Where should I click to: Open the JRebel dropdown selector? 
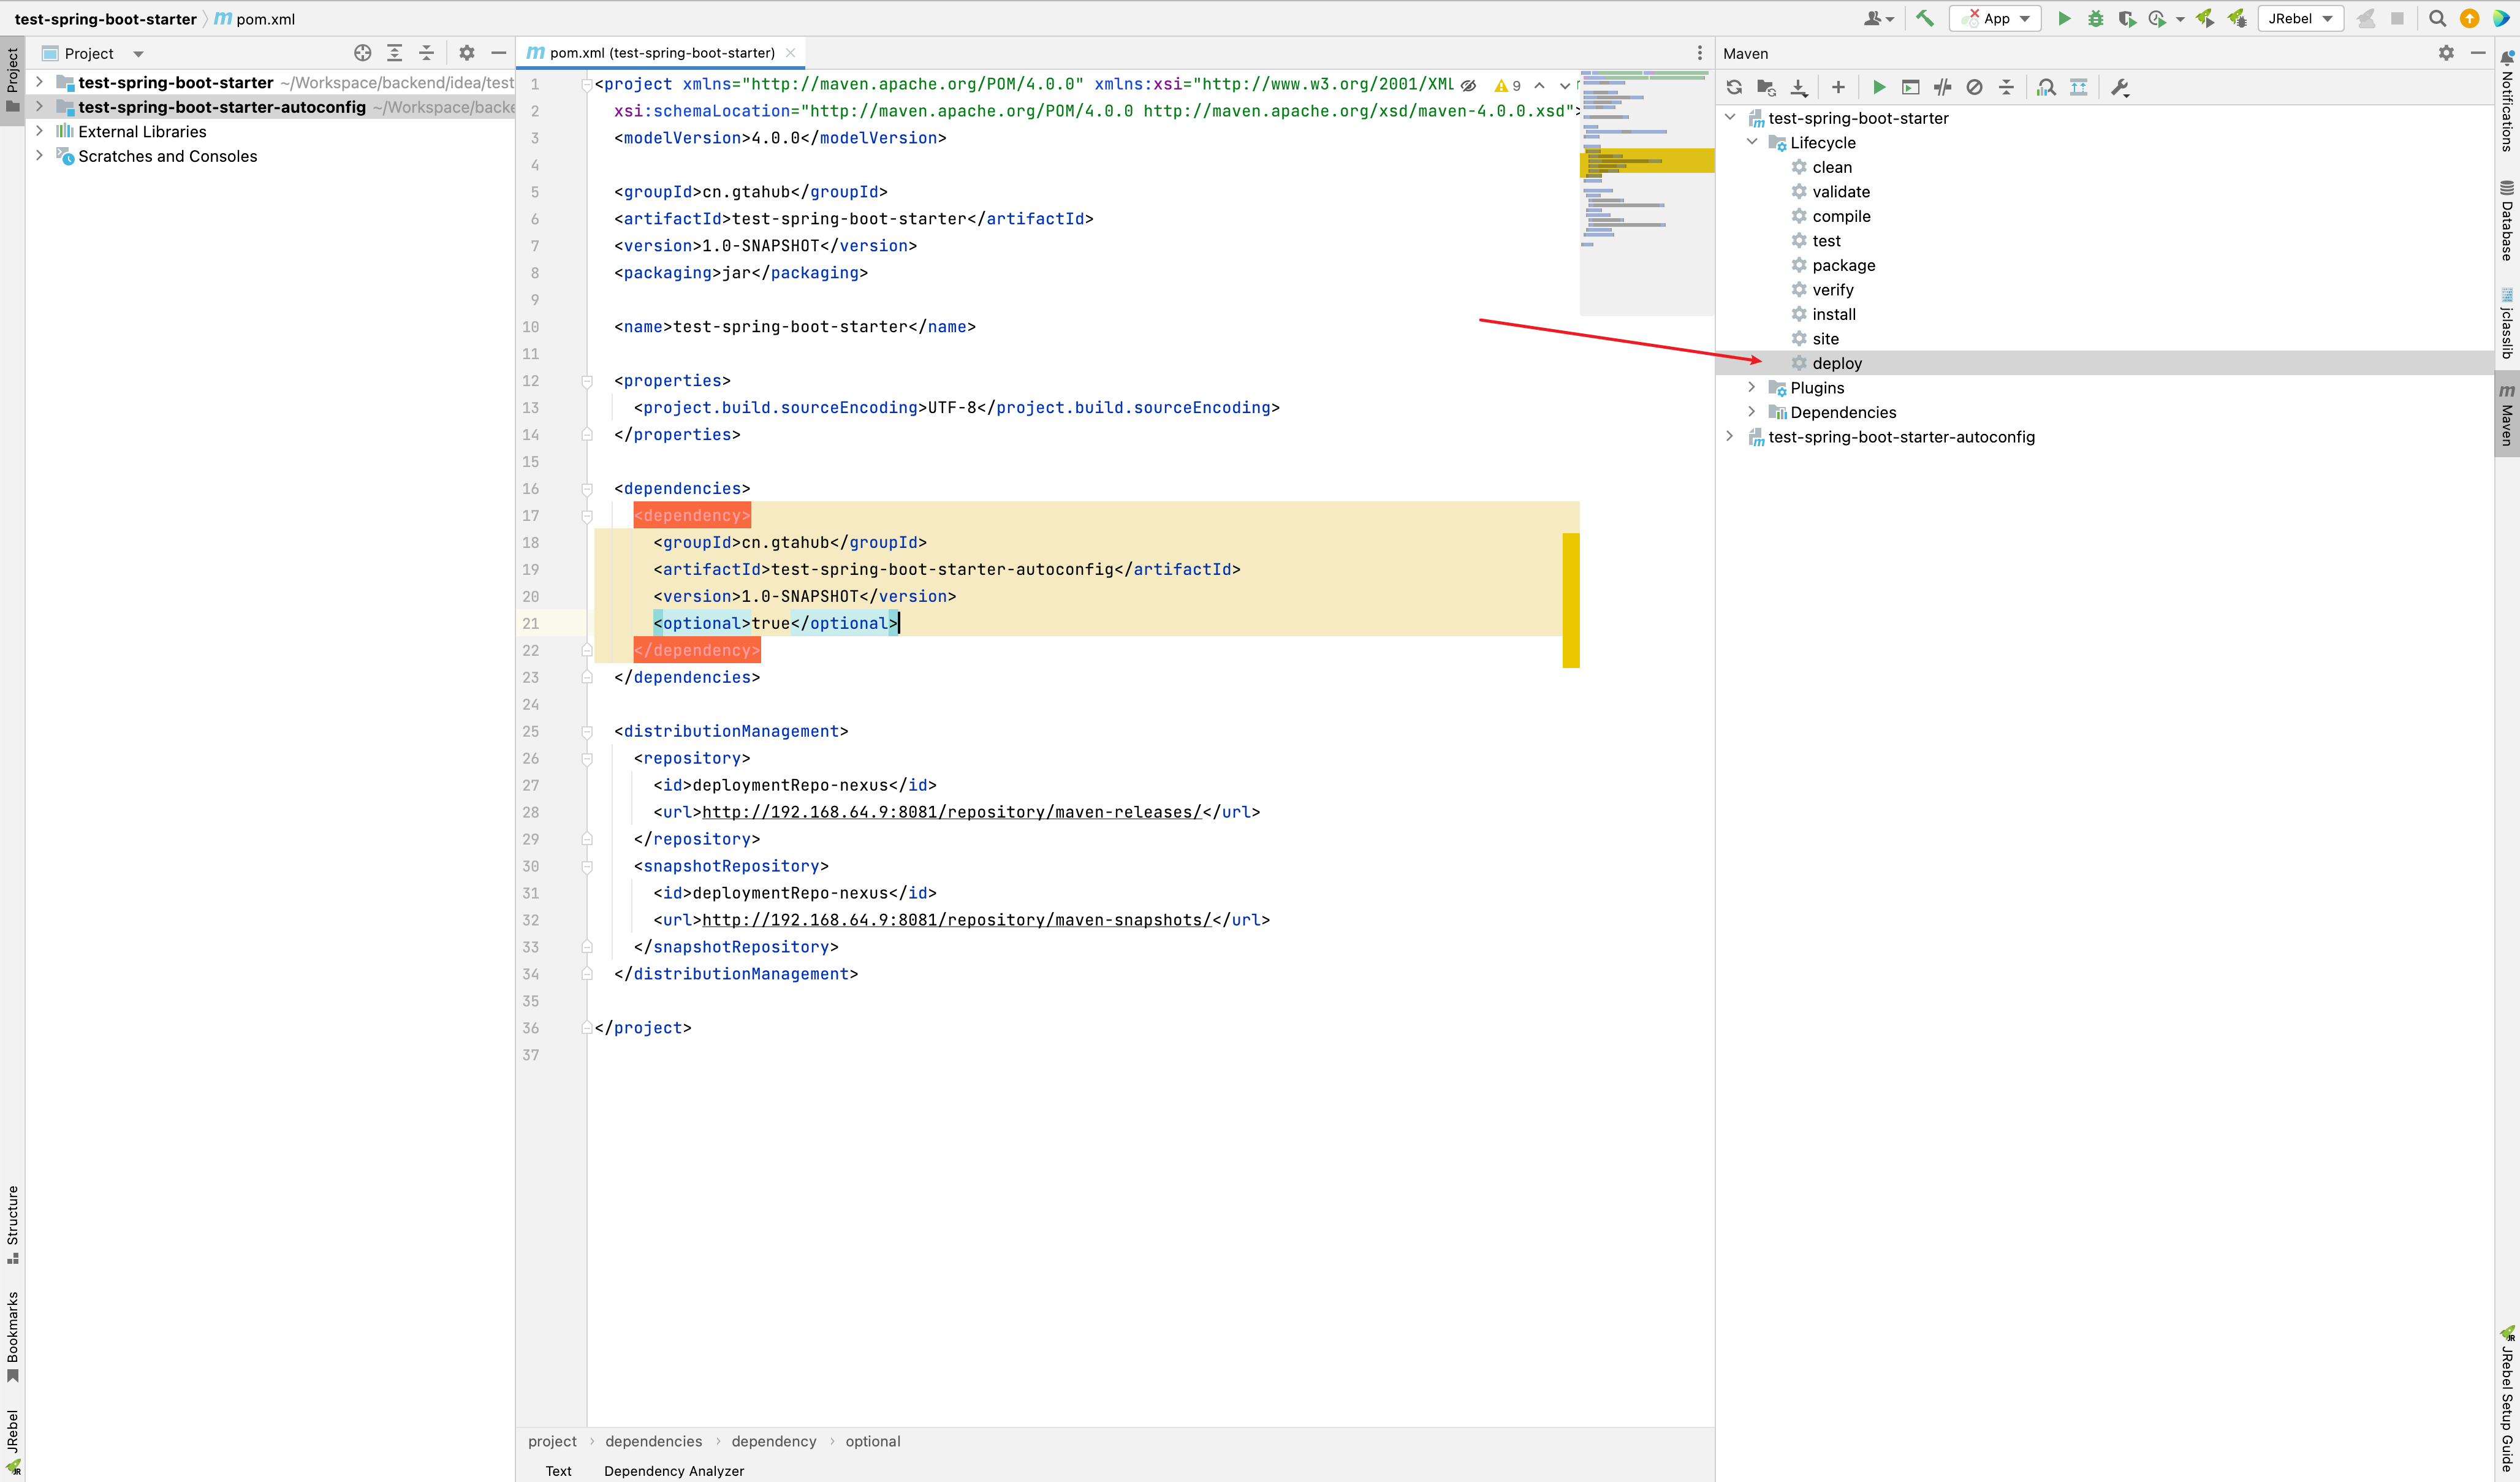[2300, 18]
